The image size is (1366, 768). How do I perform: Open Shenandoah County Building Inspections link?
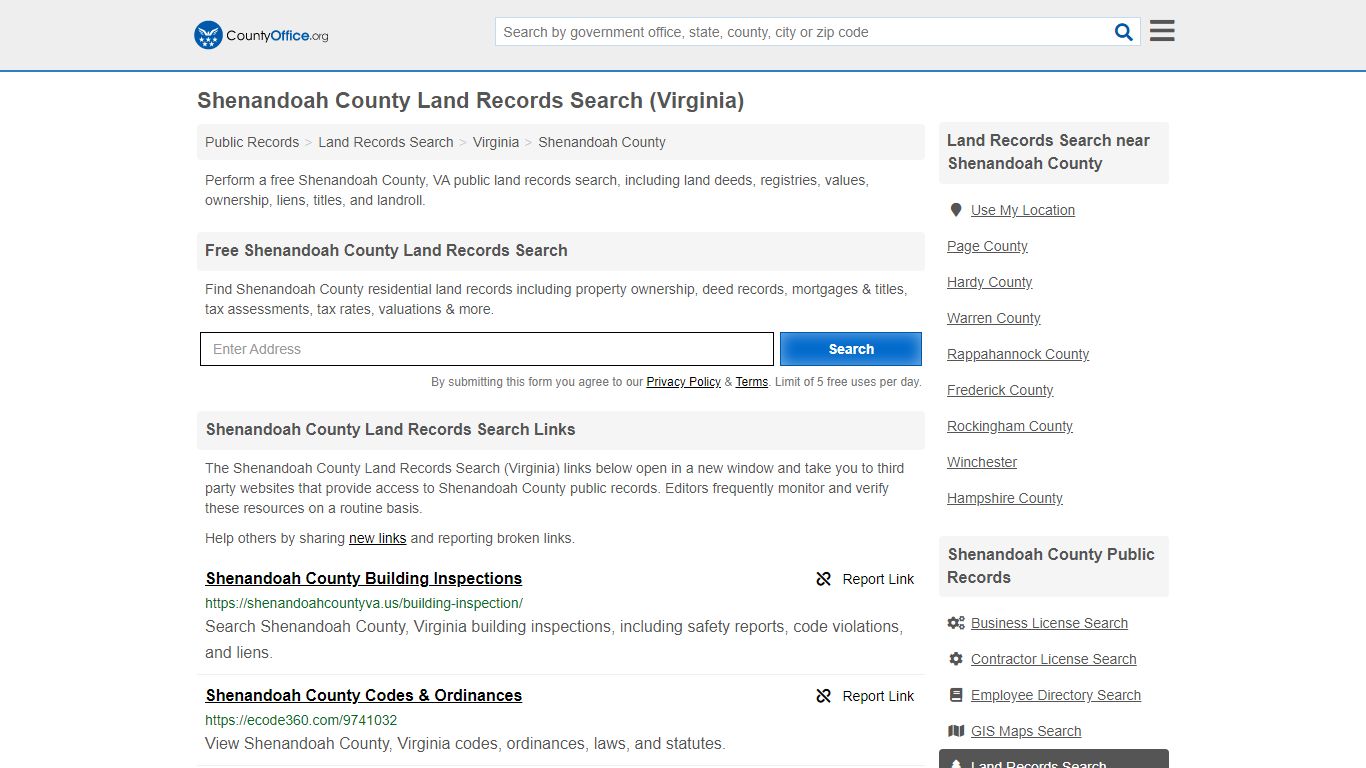click(364, 578)
